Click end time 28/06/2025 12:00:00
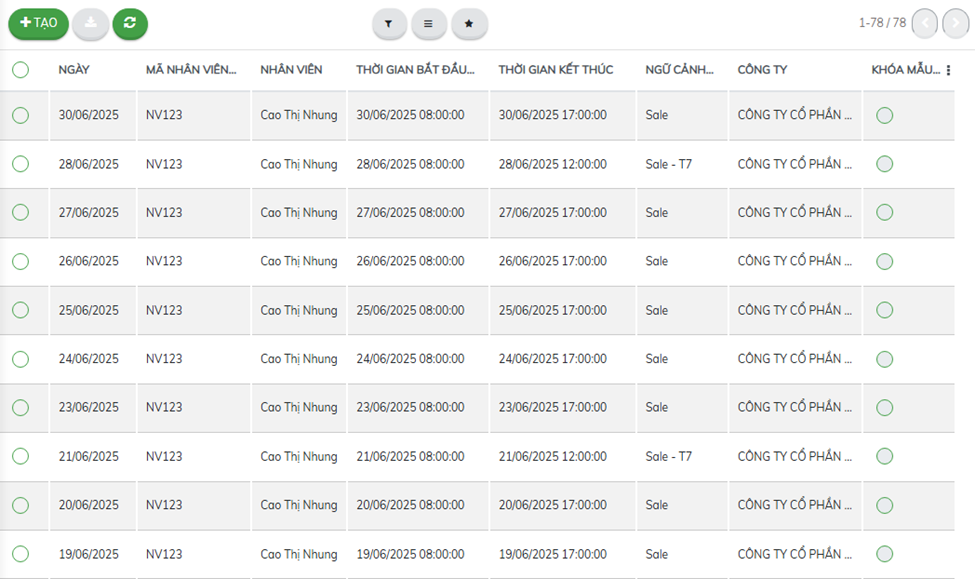975x579 pixels. click(x=552, y=164)
